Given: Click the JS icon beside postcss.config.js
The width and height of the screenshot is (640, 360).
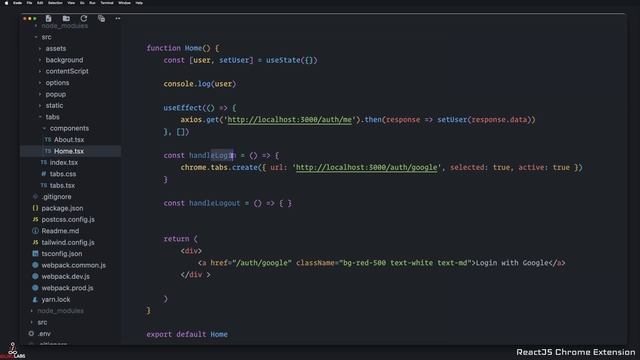Looking at the screenshot, I should pos(35,220).
